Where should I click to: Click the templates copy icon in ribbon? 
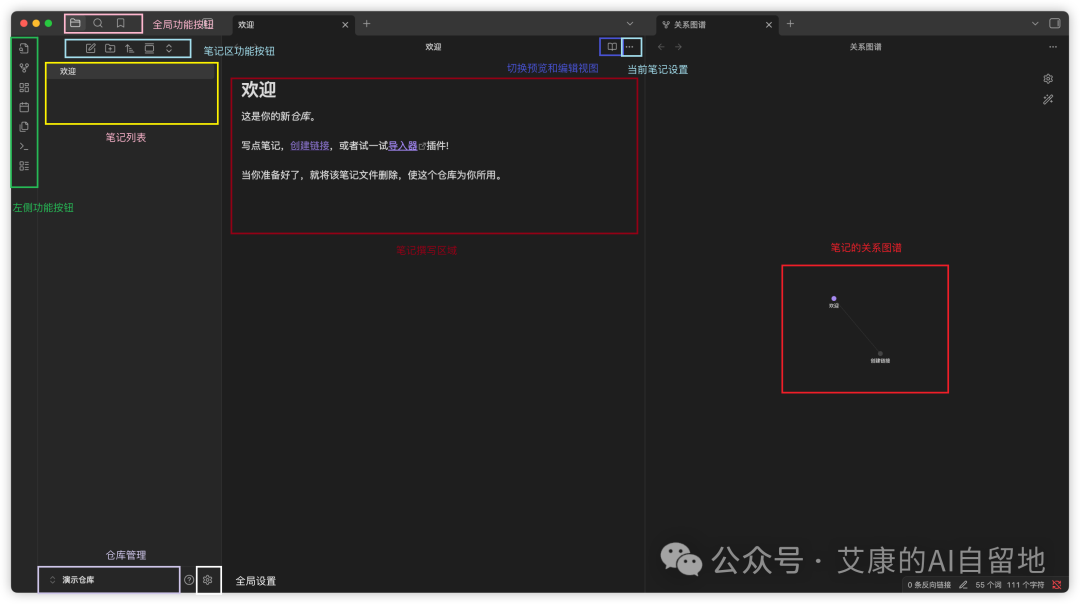click(24, 127)
